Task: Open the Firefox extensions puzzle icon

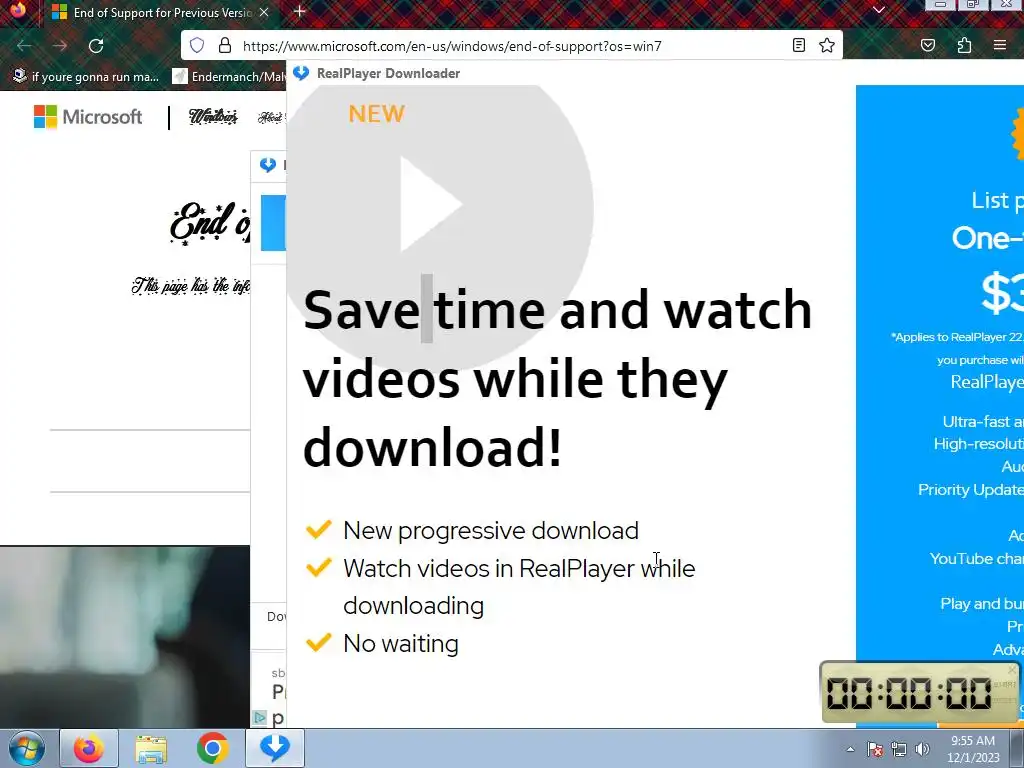Action: (x=964, y=45)
